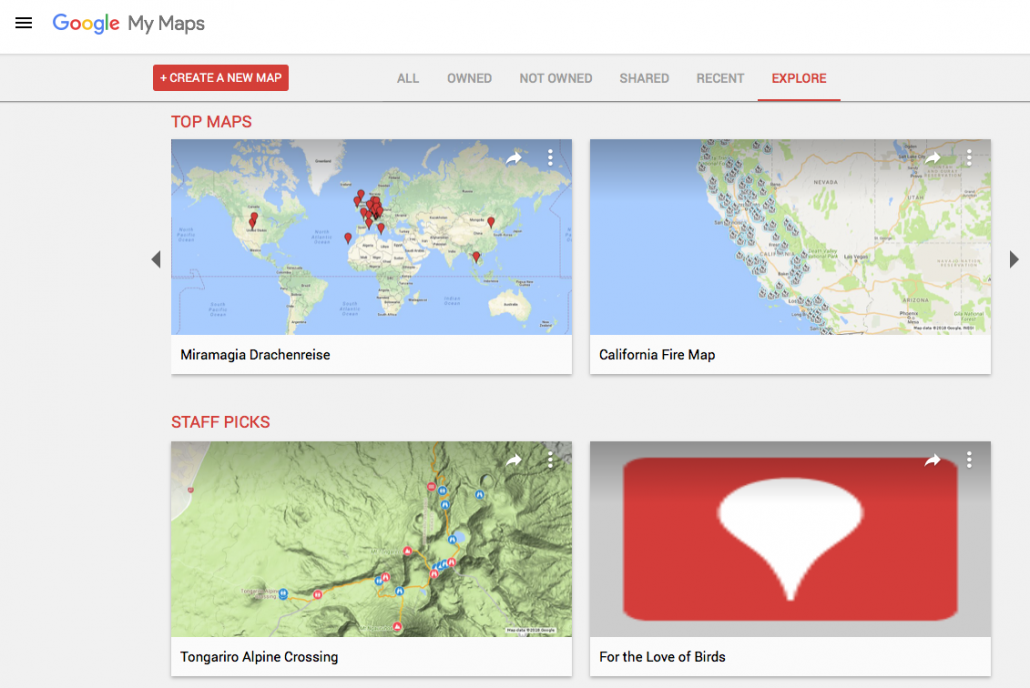
Task: Share the Miramagia Drachenreise map
Action: coord(514,158)
